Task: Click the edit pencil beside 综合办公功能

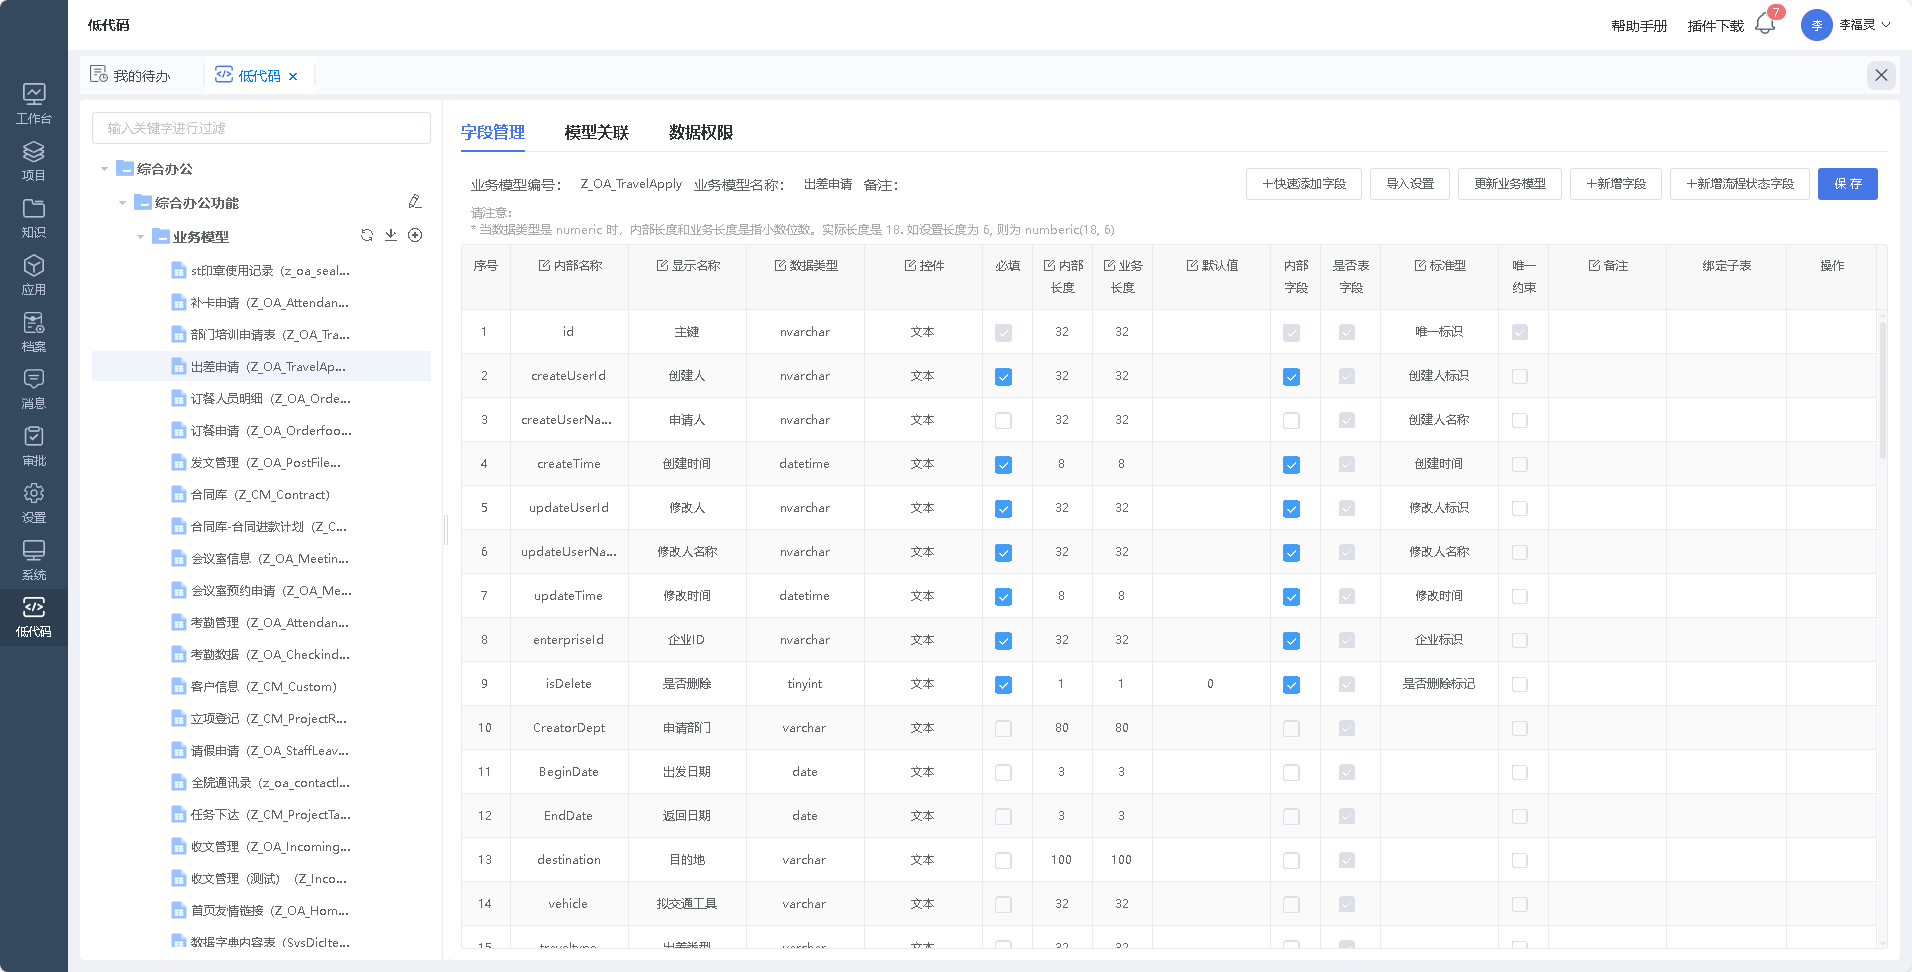Action: click(415, 202)
